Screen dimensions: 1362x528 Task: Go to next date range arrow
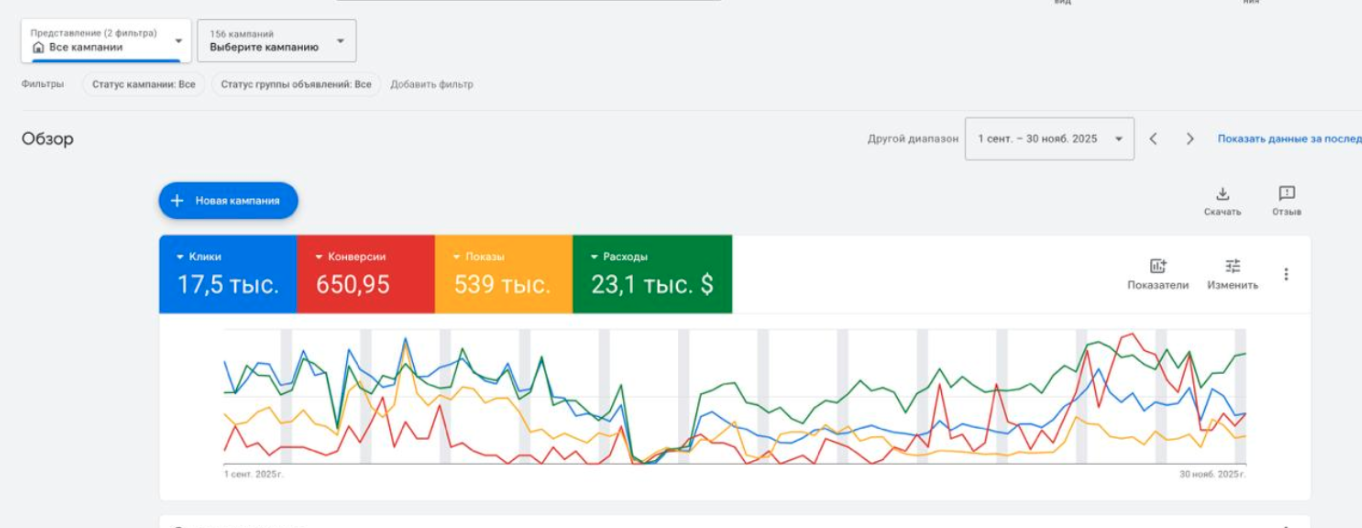click(x=1190, y=139)
